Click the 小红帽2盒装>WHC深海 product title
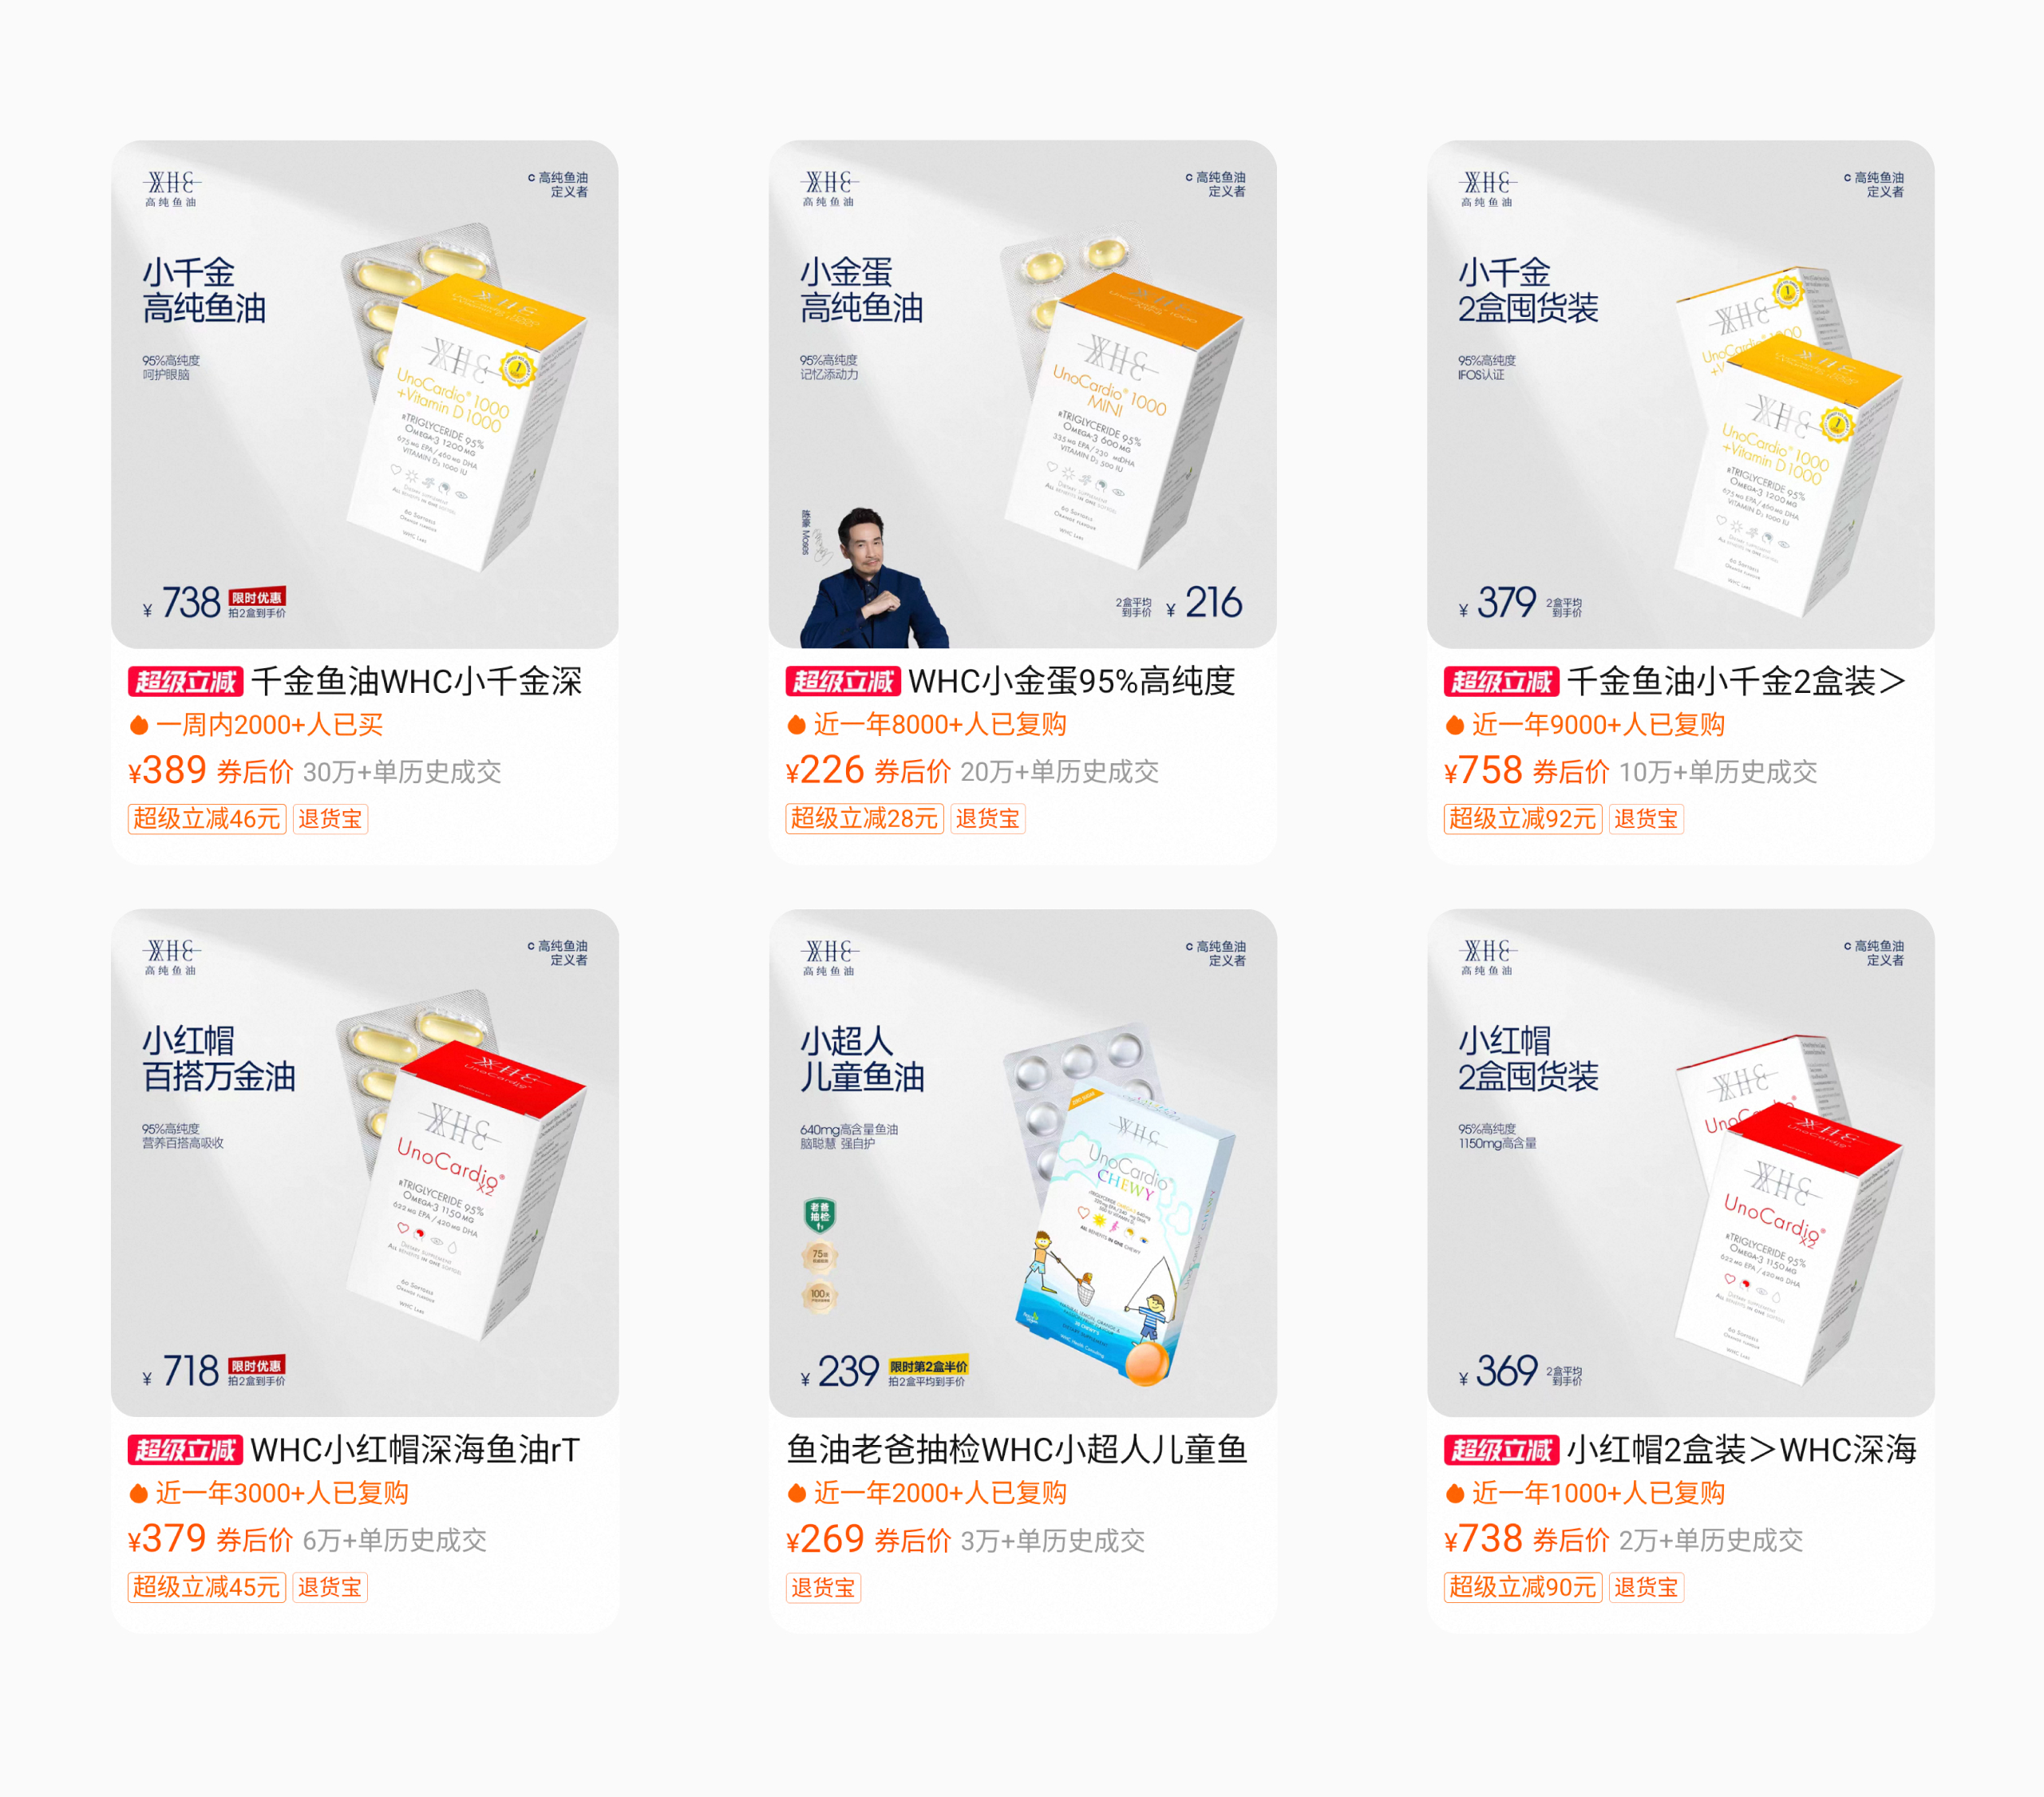2044x1797 pixels. coord(1741,1449)
